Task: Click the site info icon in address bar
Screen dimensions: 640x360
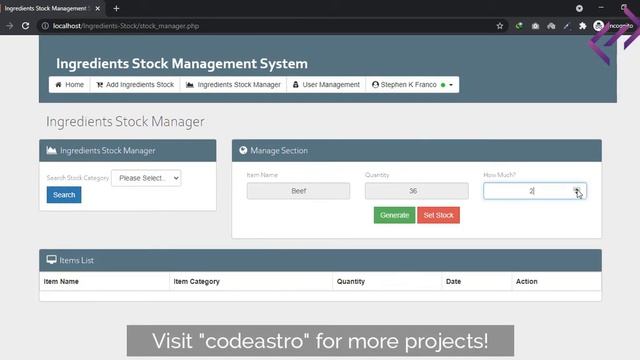Action: (x=45, y=26)
